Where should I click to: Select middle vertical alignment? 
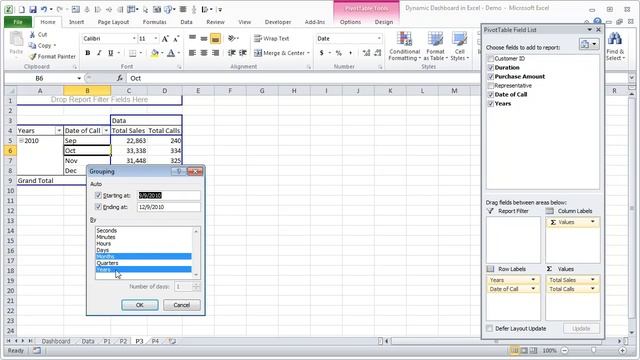(204, 38)
